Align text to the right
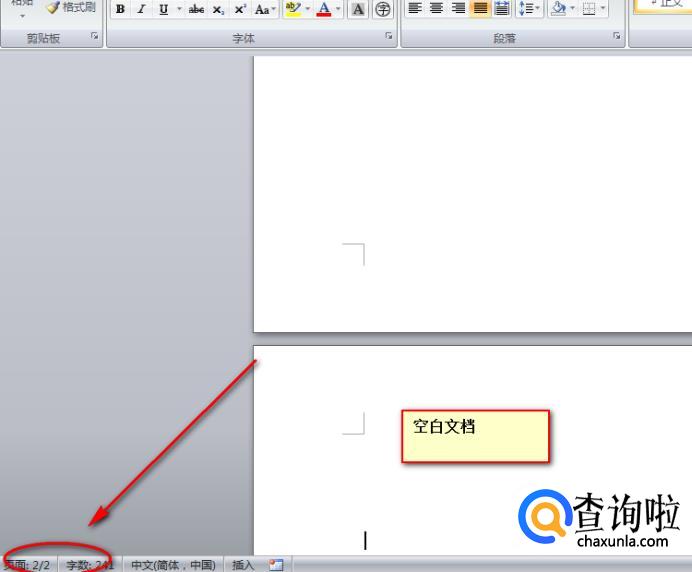 (458, 8)
